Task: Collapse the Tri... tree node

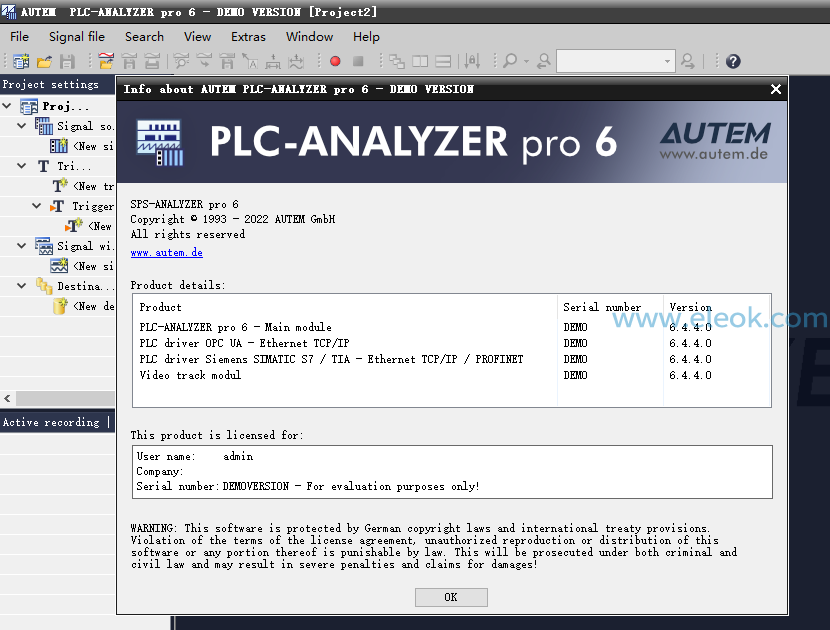Action: tap(22, 166)
